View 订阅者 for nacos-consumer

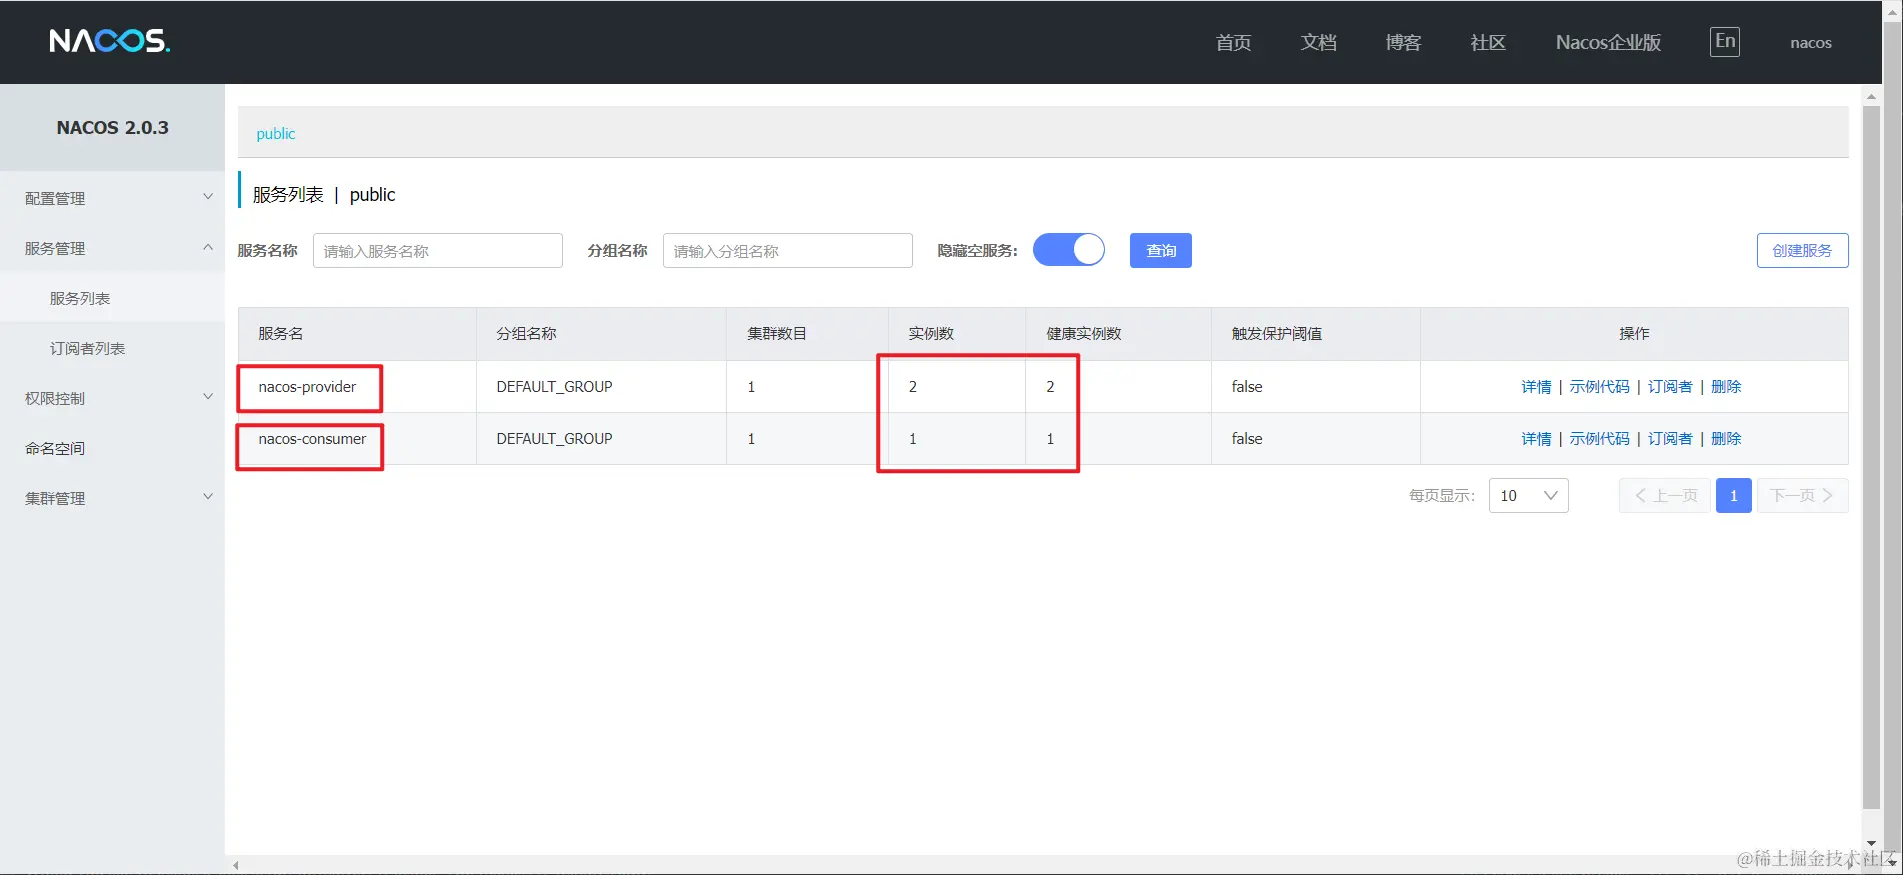pyautogui.click(x=1670, y=438)
